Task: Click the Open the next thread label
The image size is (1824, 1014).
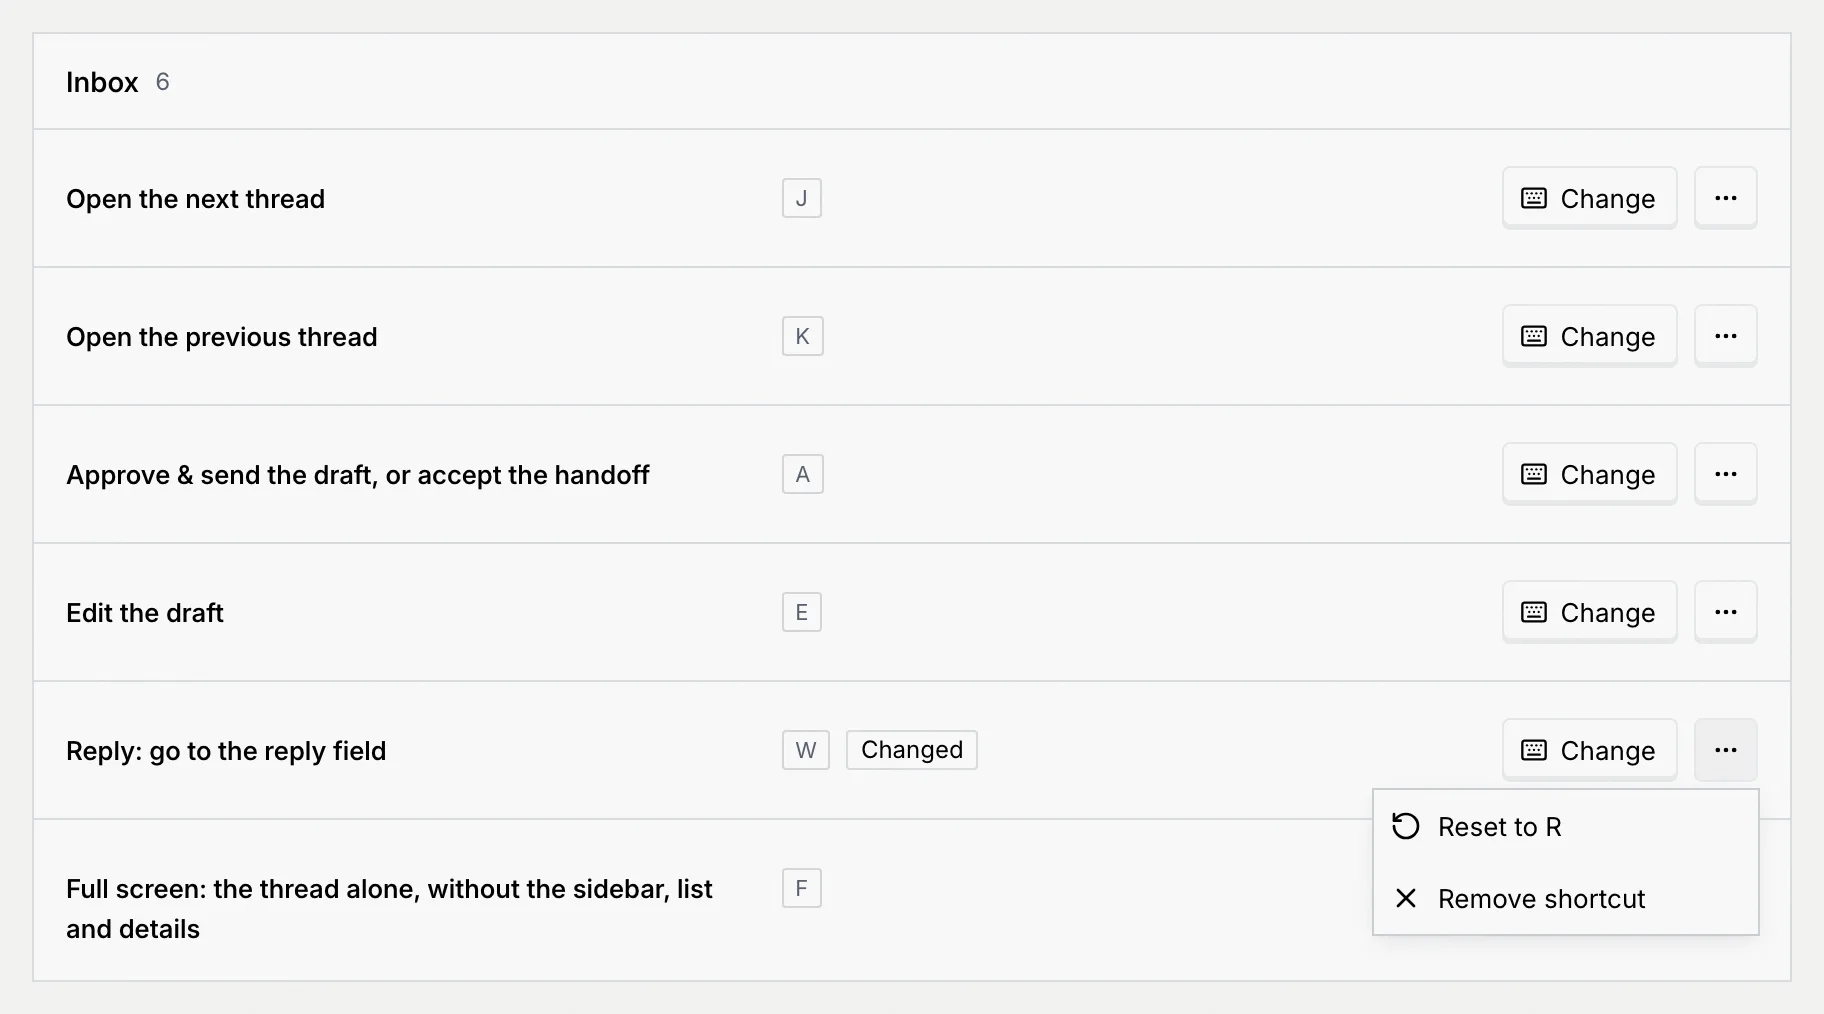Action: coord(196,199)
